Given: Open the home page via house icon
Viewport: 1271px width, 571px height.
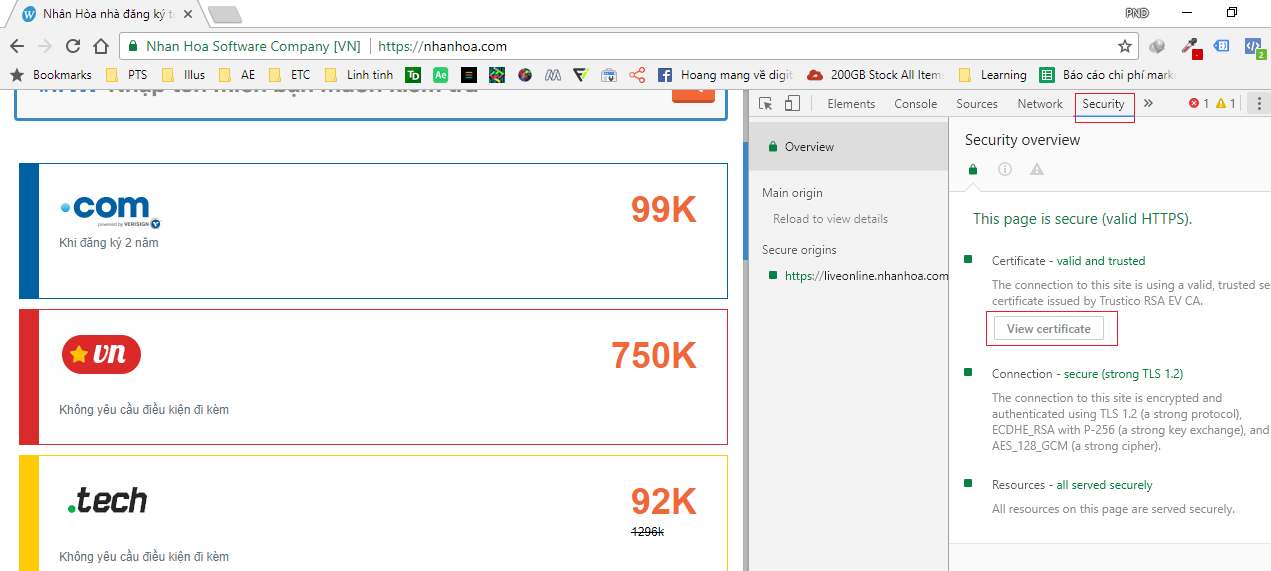Looking at the screenshot, I should pos(101,46).
